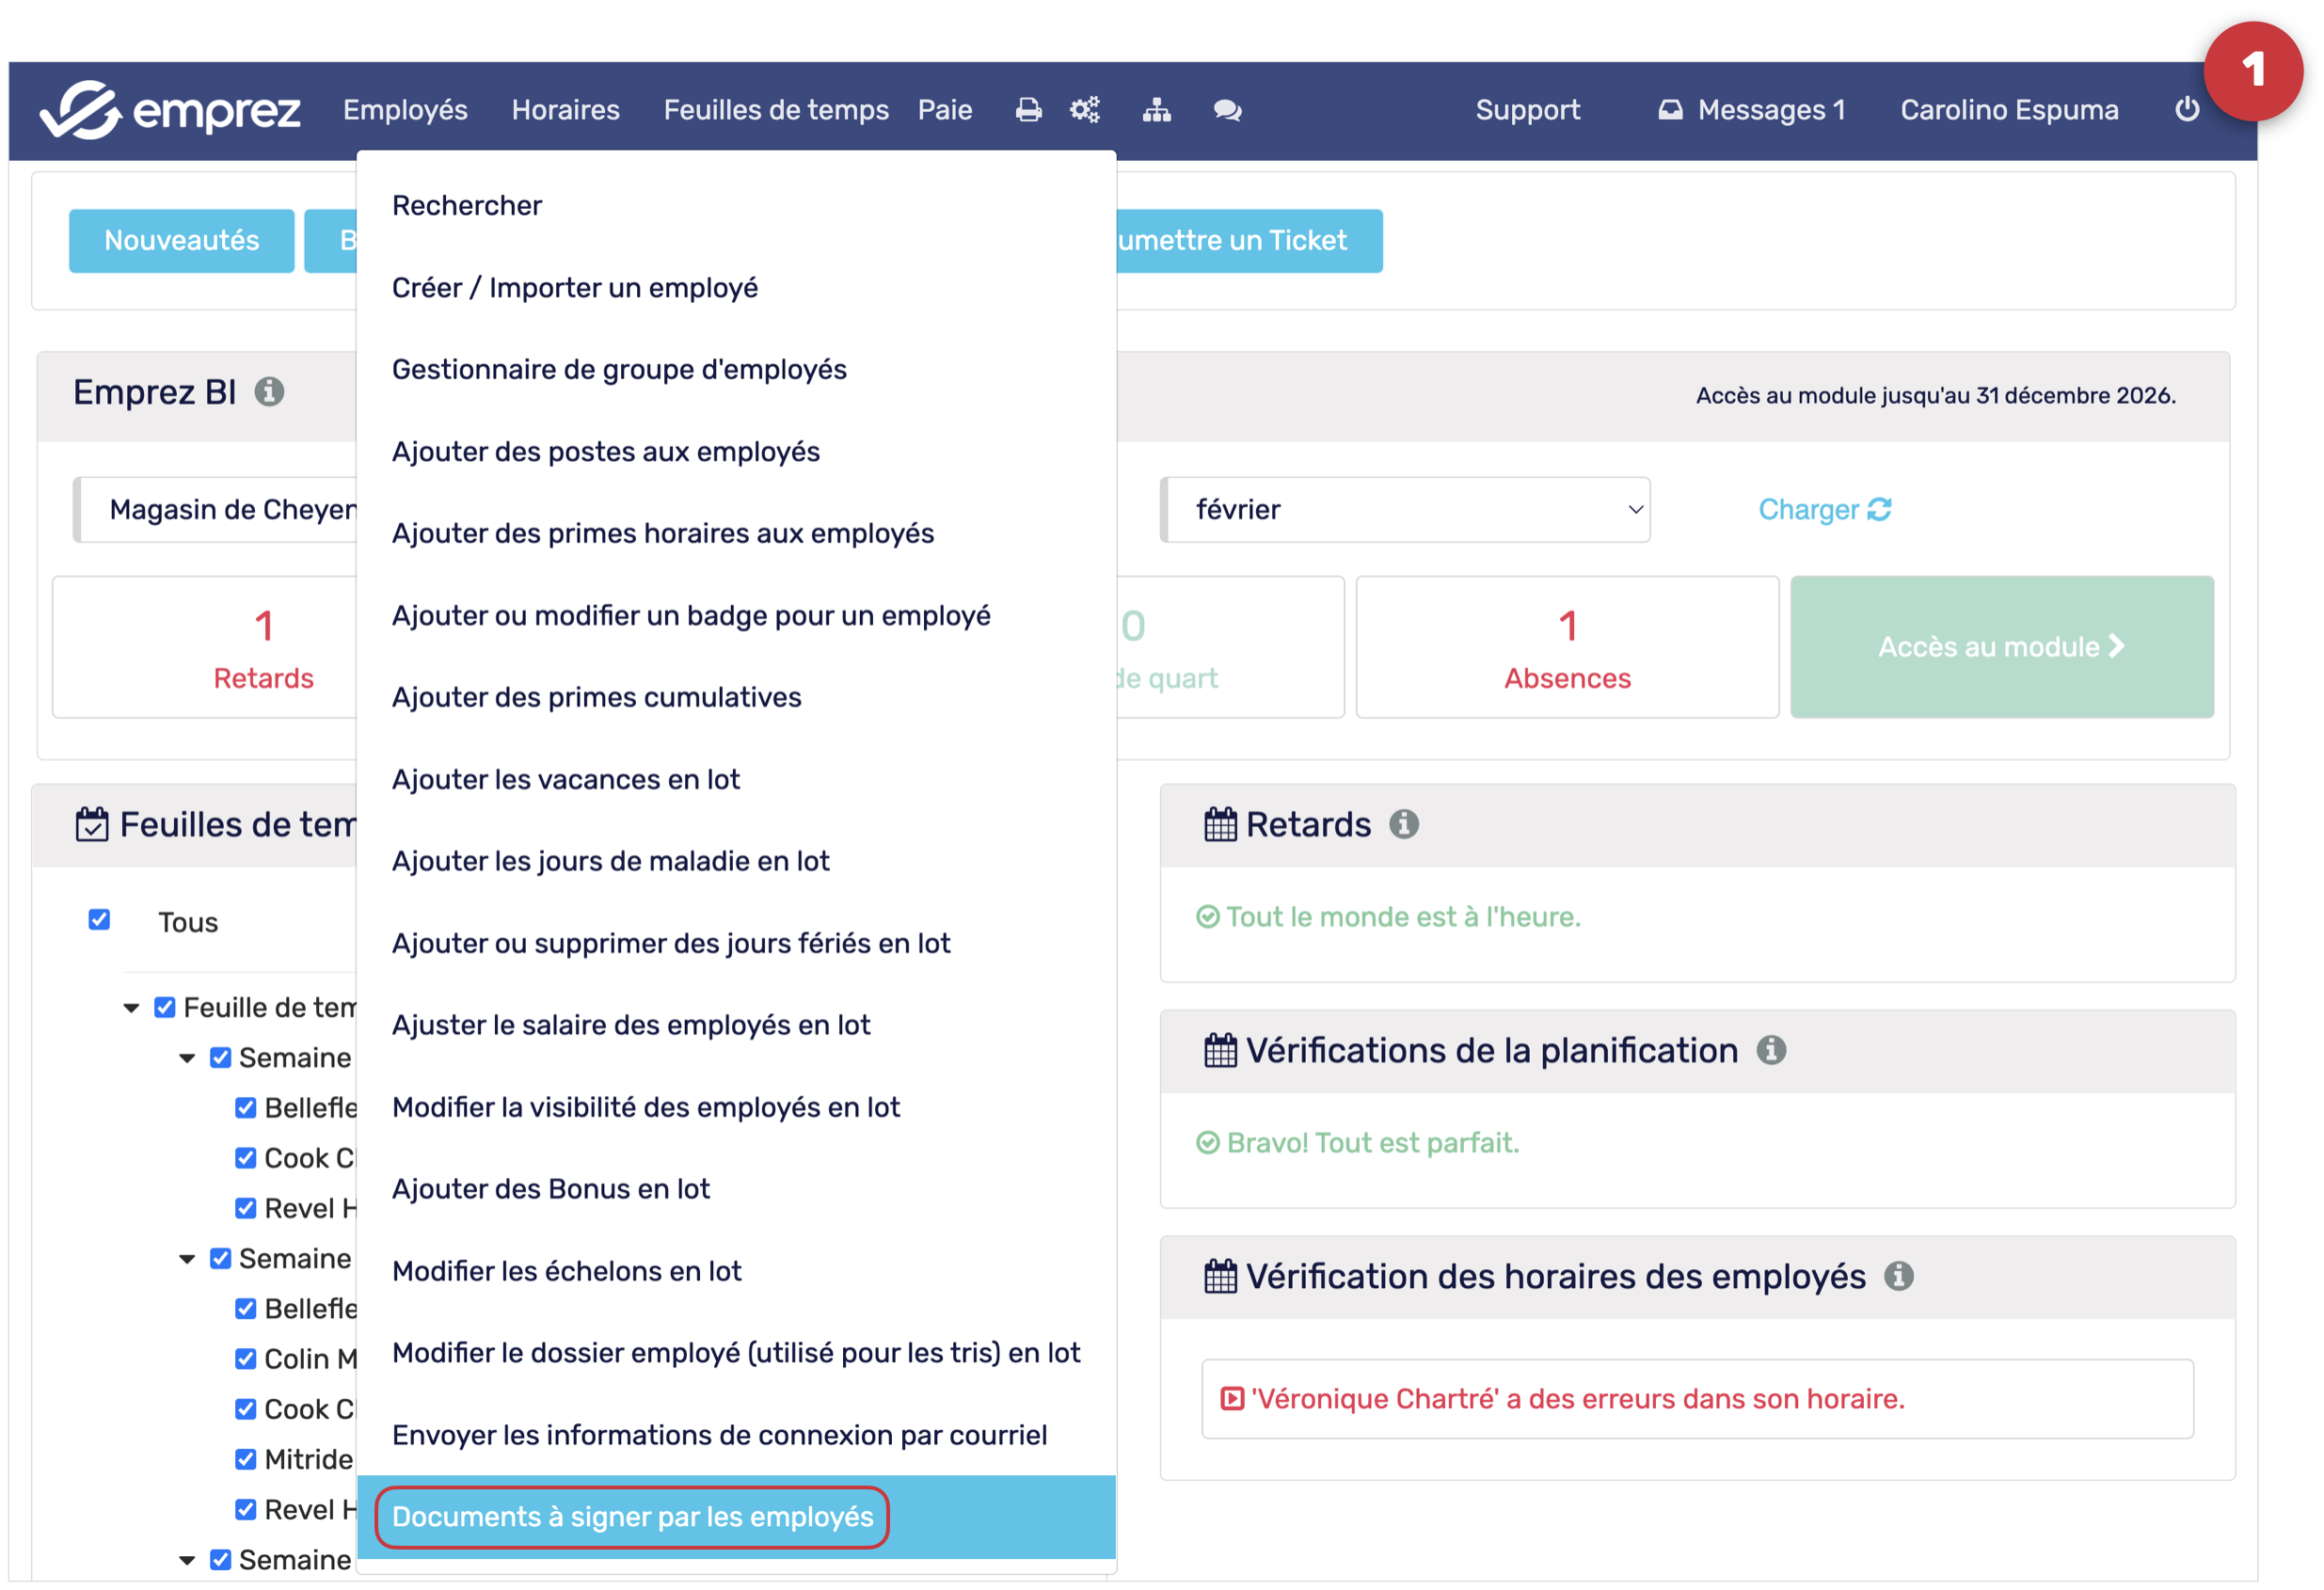Collapse the first Semaine tree node

(x=187, y=1058)
